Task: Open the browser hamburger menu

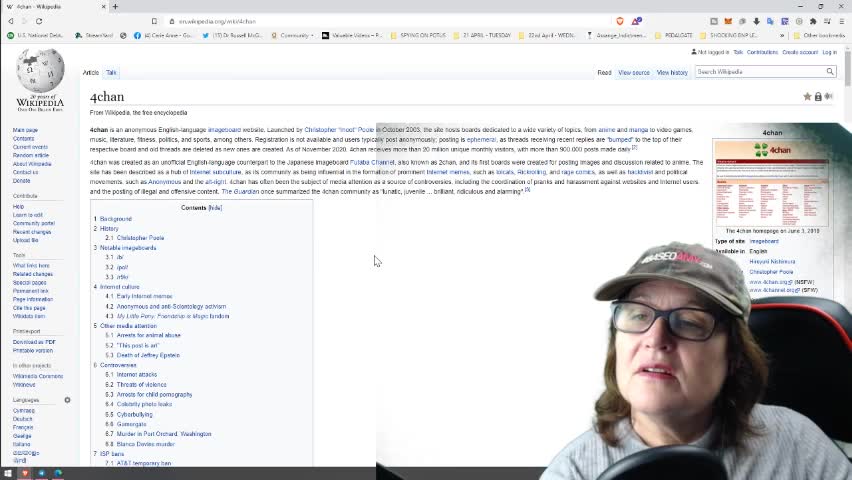Action: click(x=842, y=21)
